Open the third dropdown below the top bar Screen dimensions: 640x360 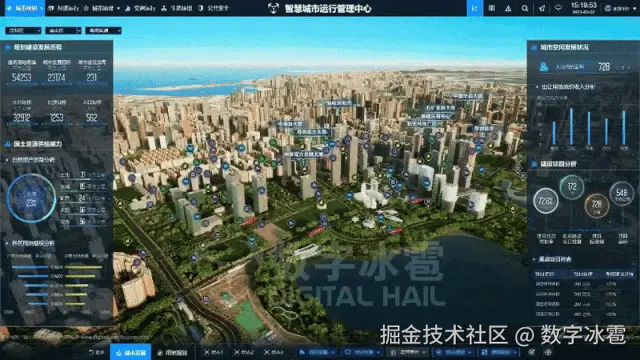(x=103, y=31)
